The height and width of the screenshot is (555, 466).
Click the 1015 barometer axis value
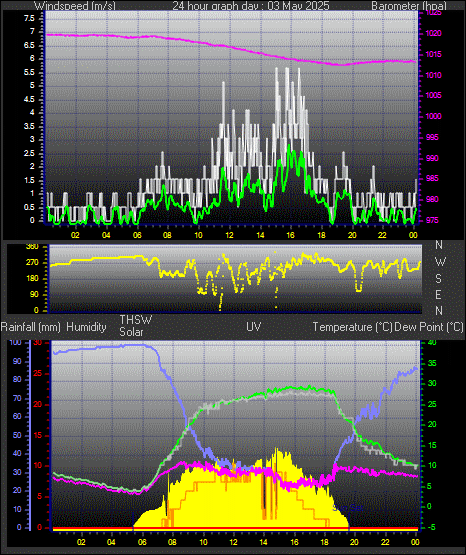coord(433,54)
